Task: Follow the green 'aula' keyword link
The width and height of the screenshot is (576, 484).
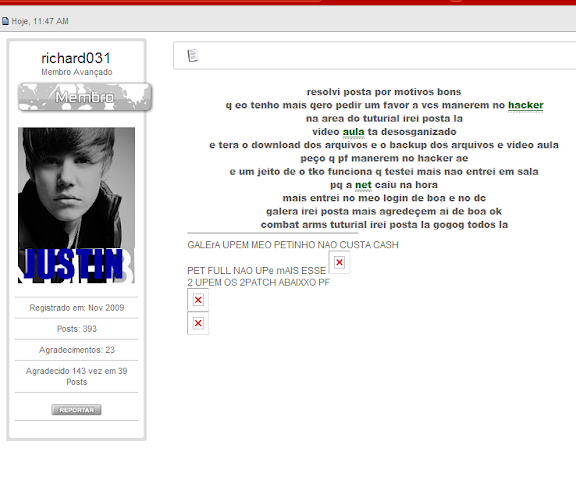Action: (353, 132)
